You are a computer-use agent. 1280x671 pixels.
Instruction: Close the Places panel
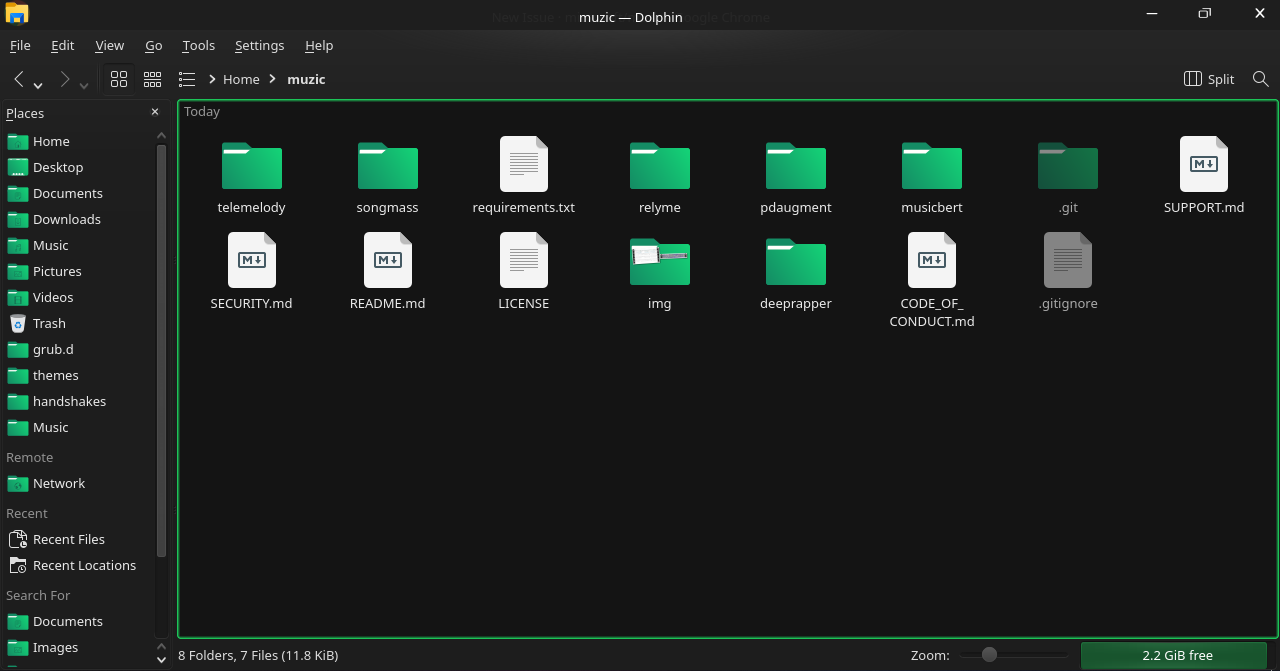155,112
